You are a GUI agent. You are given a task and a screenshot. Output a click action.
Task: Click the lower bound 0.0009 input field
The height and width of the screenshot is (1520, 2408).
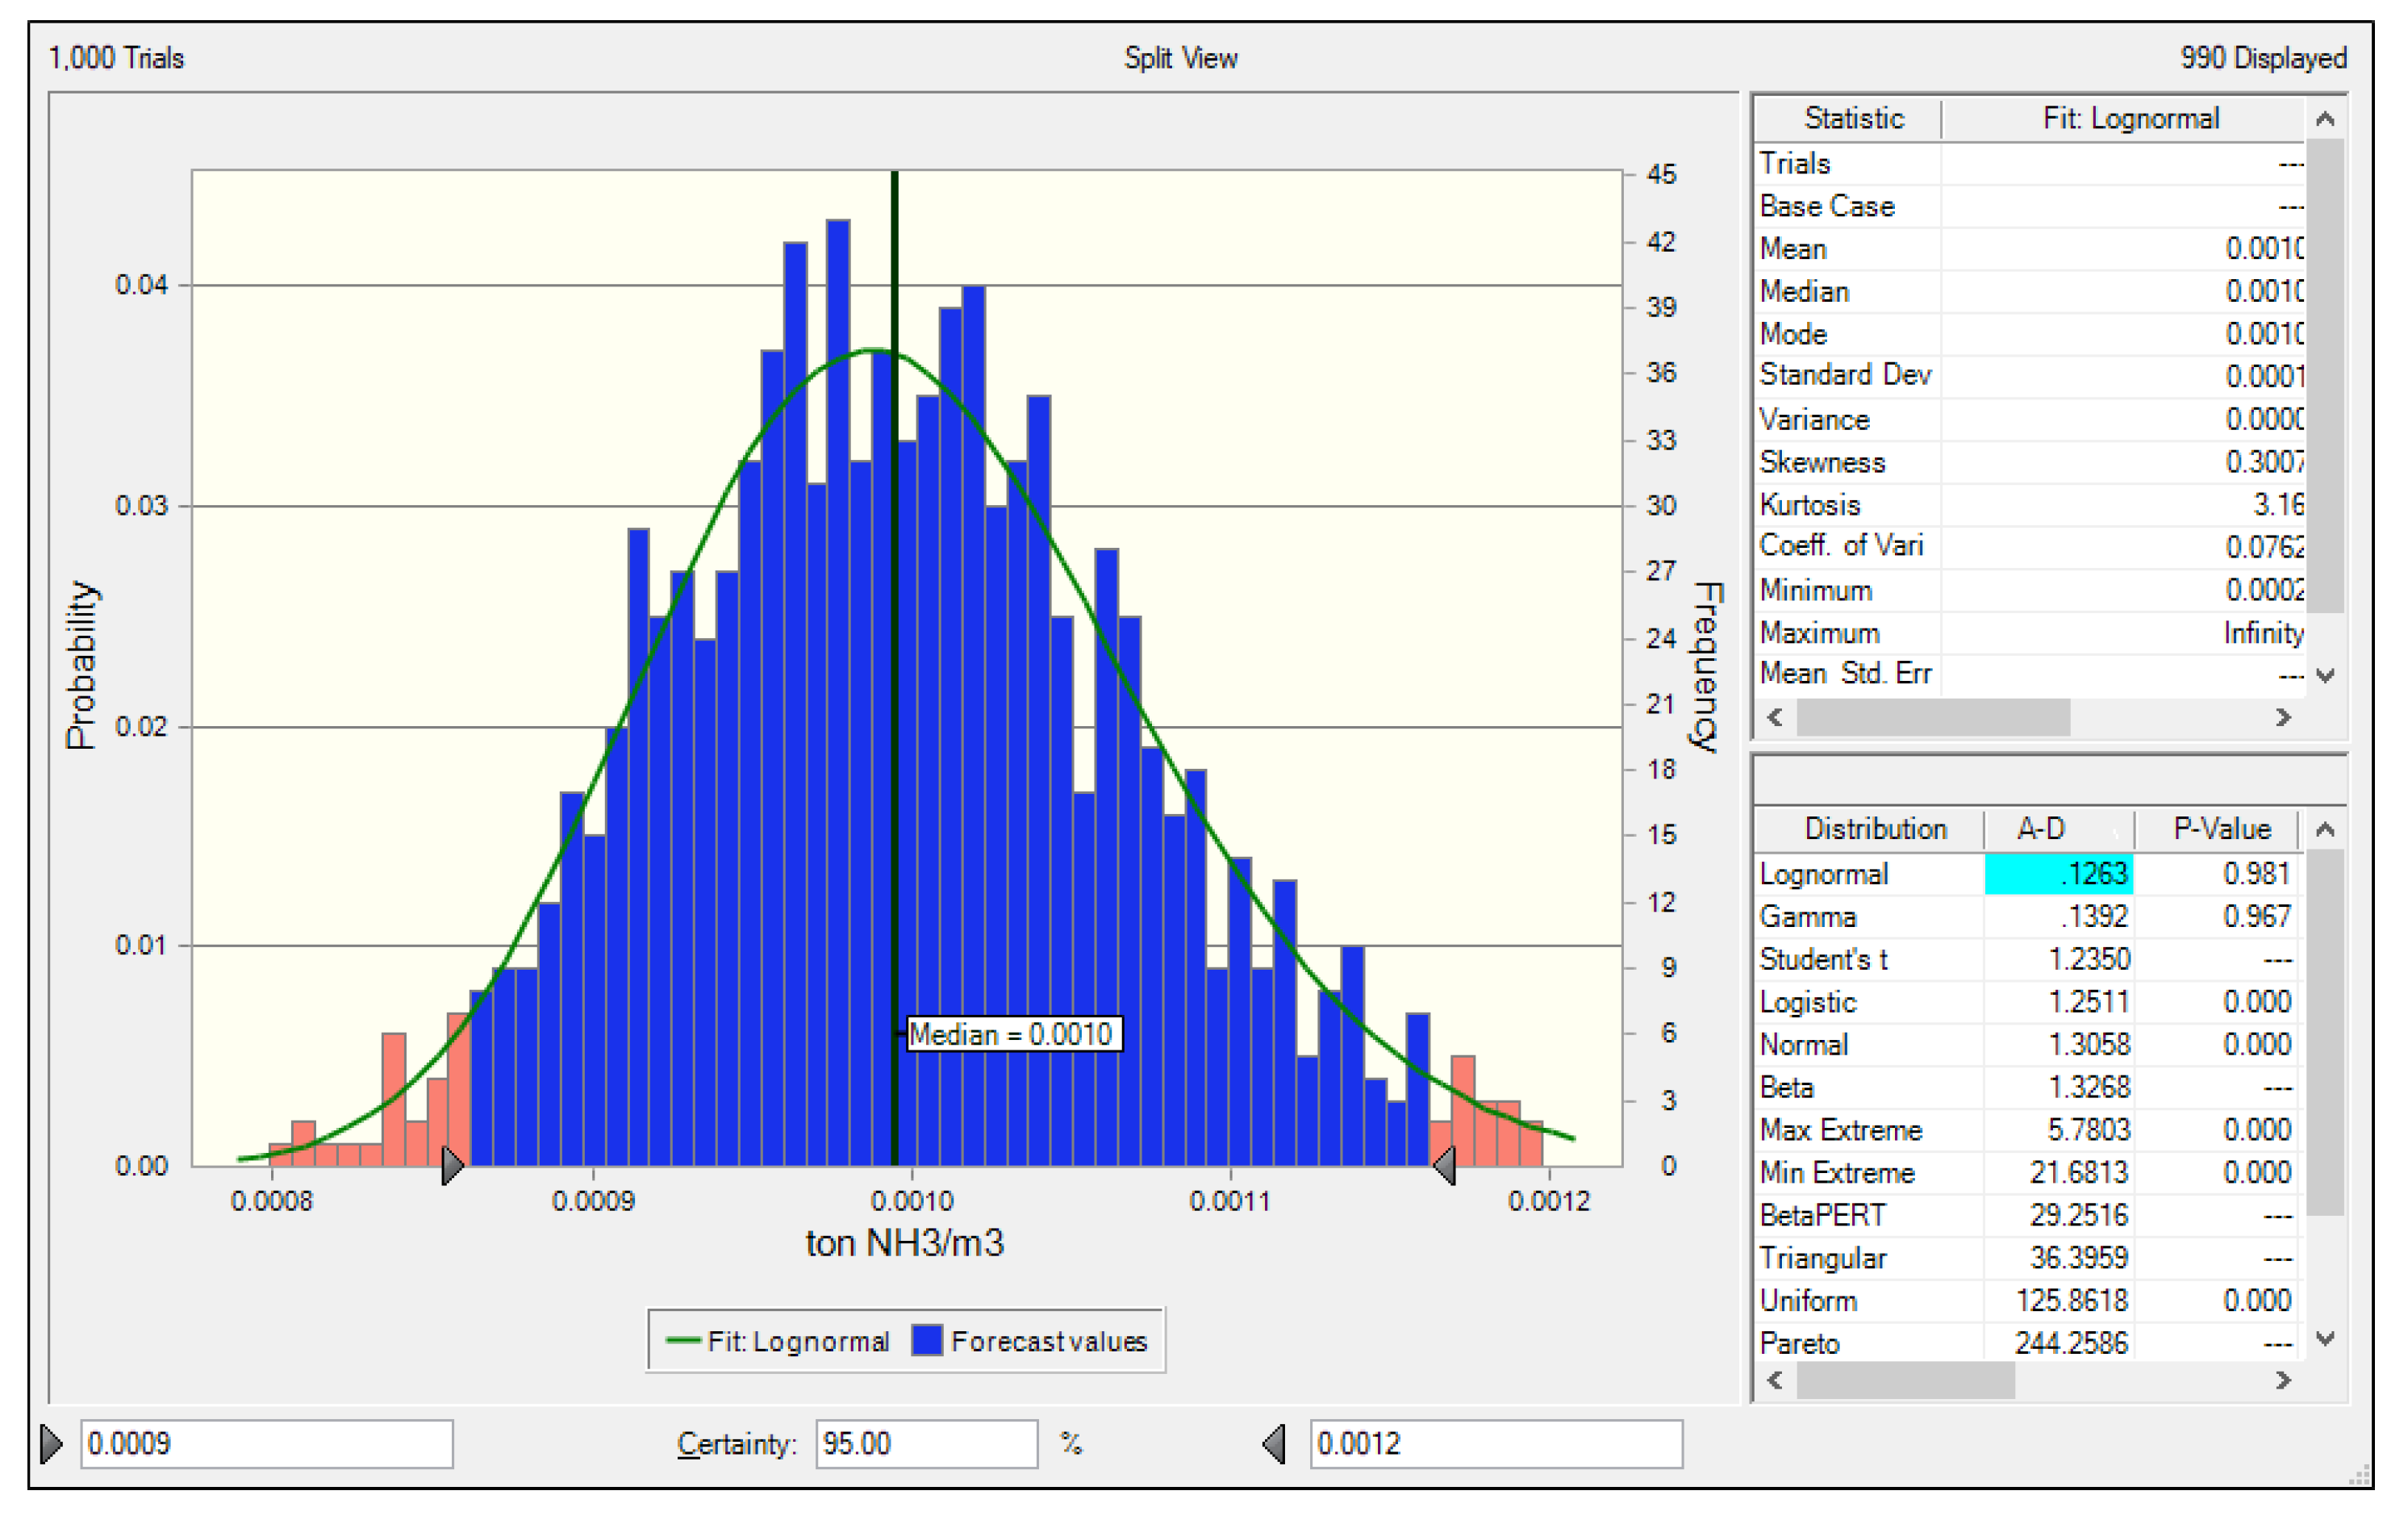pyautogui.click(x=266, y=1443)
